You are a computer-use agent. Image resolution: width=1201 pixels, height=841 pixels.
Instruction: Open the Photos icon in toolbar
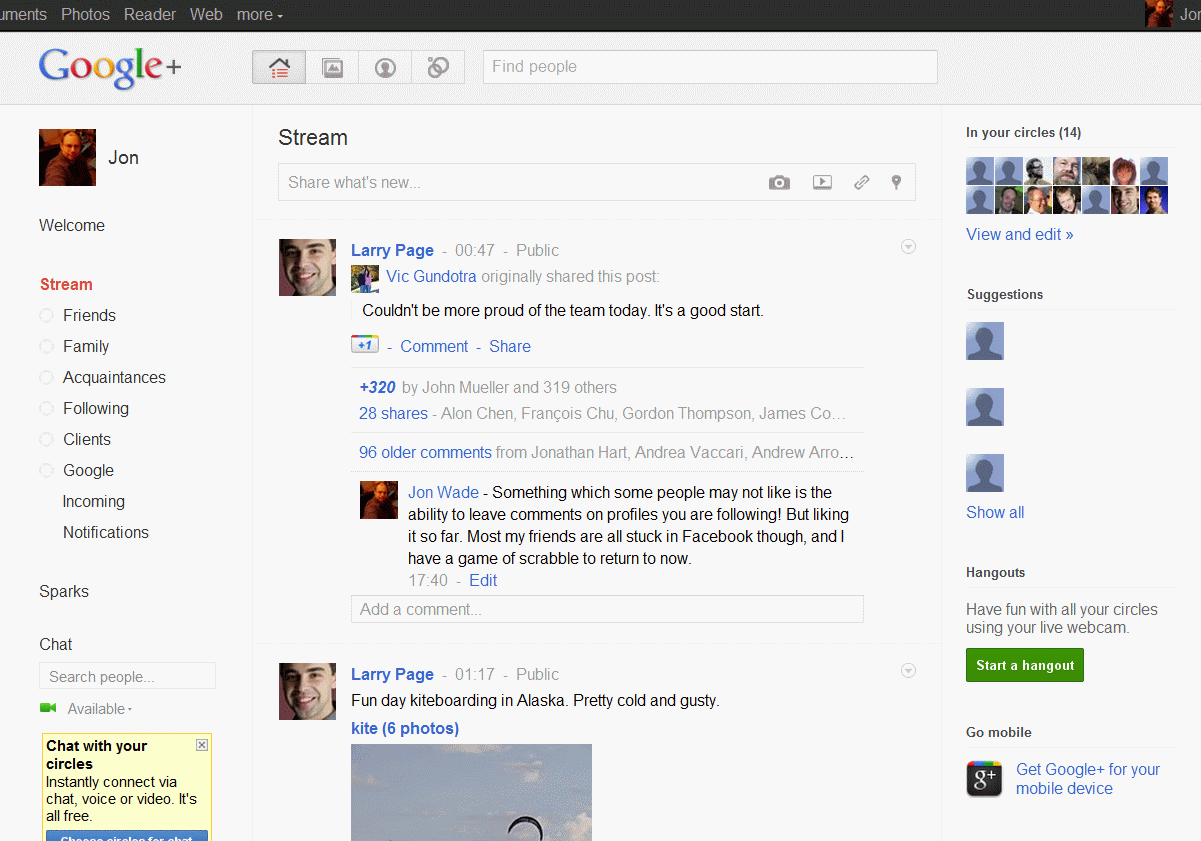[x=332, y=68]
